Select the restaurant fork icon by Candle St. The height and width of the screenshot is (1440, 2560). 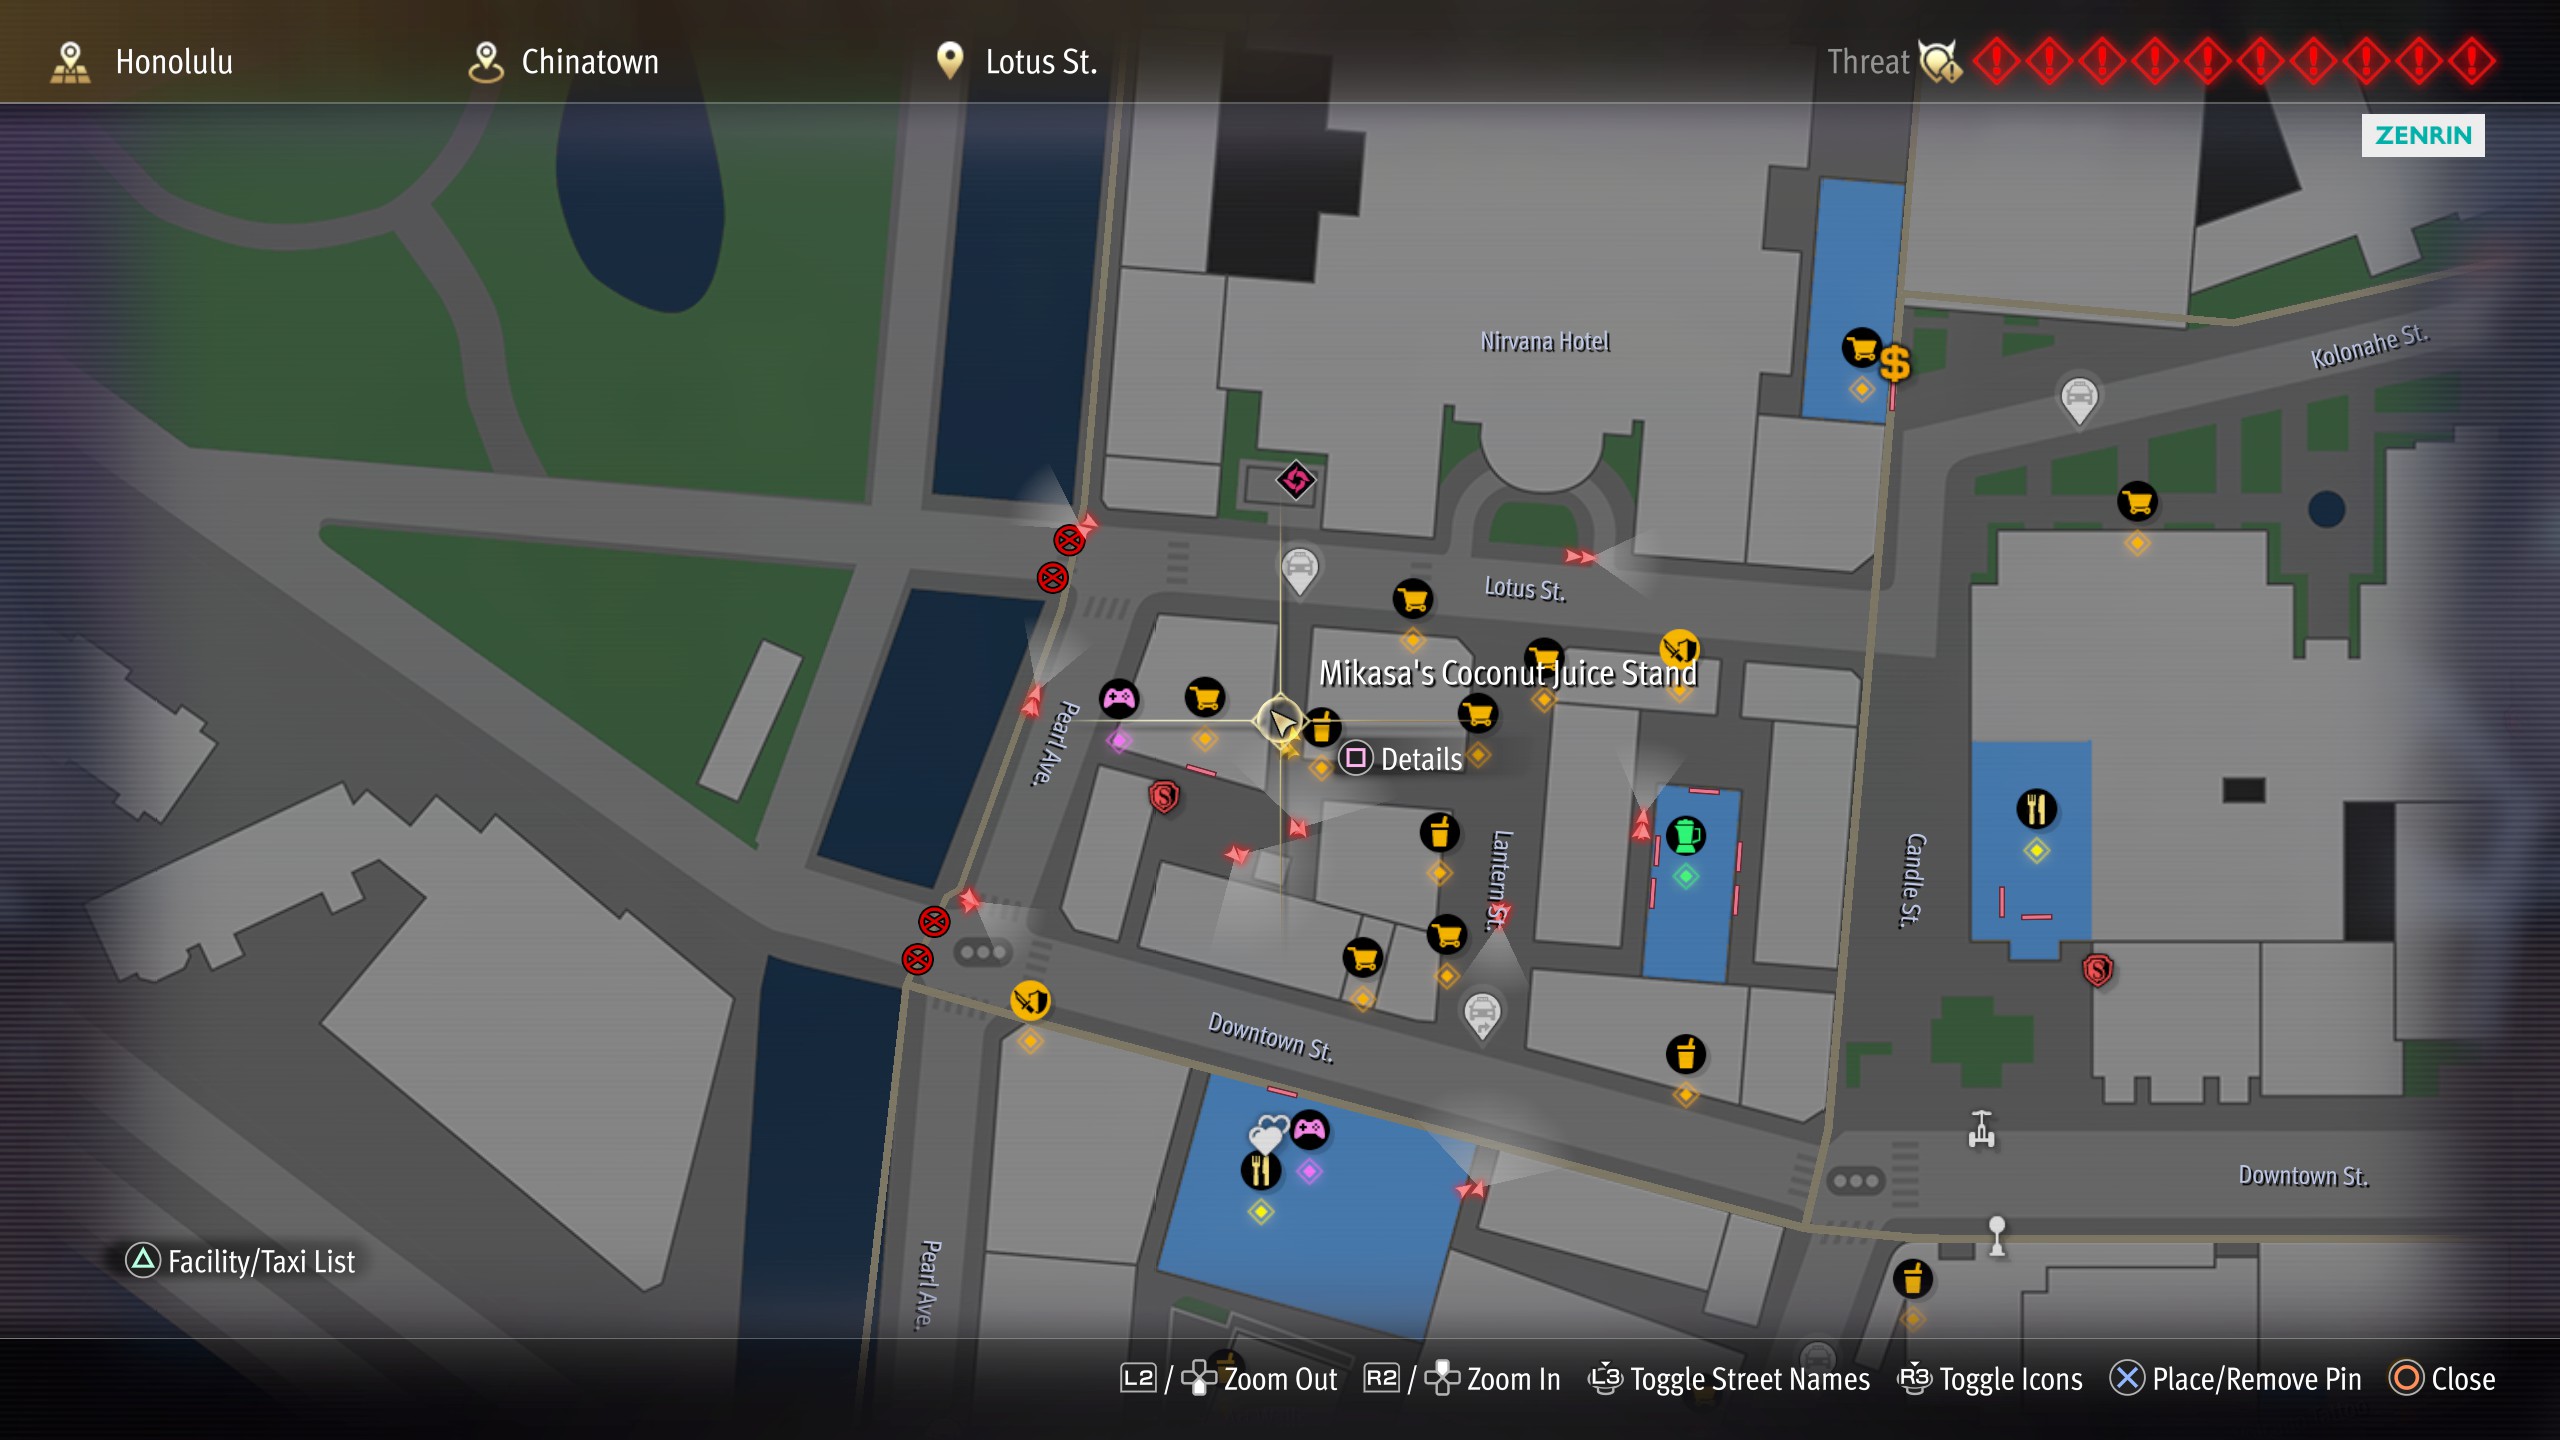click(2037, 808)
